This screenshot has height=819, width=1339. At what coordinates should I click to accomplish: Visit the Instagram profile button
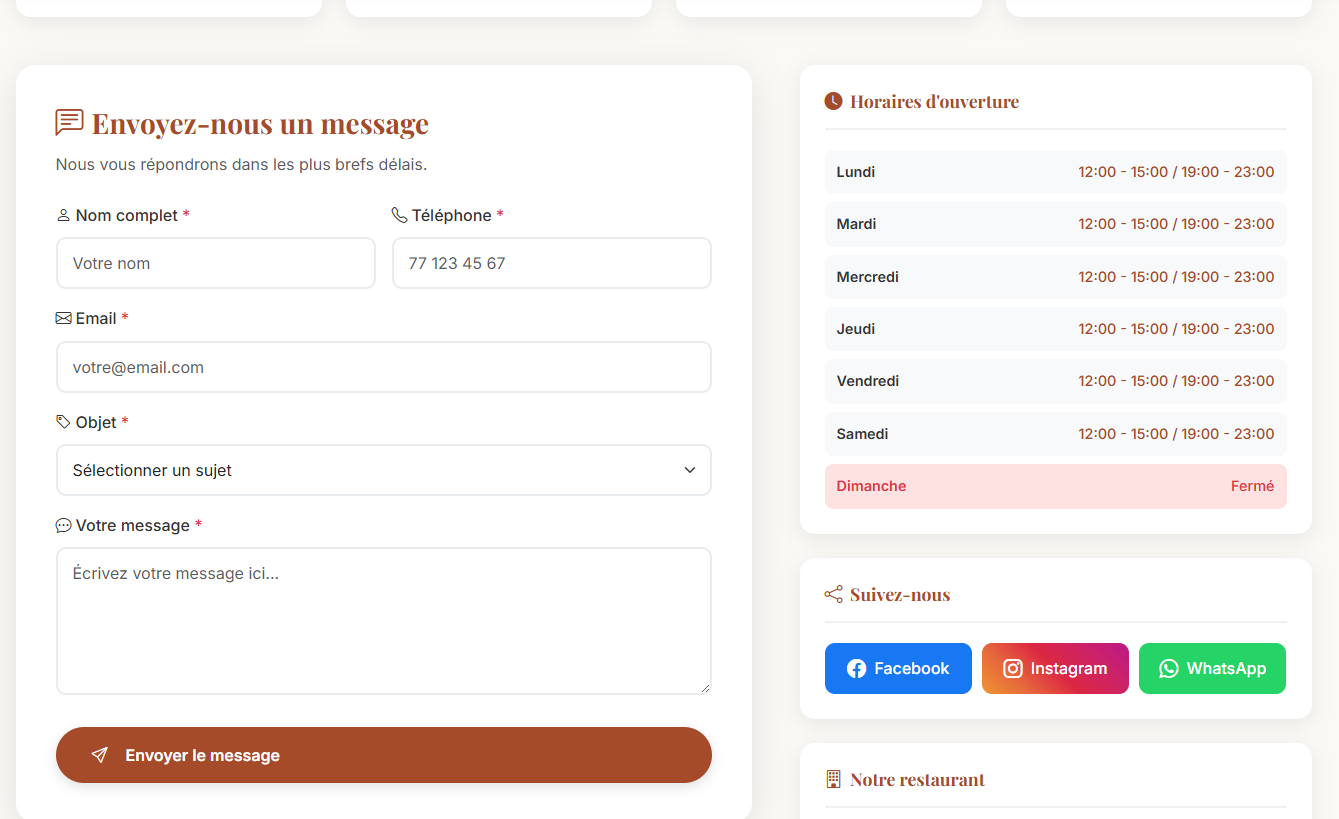tap(1055, 668)
